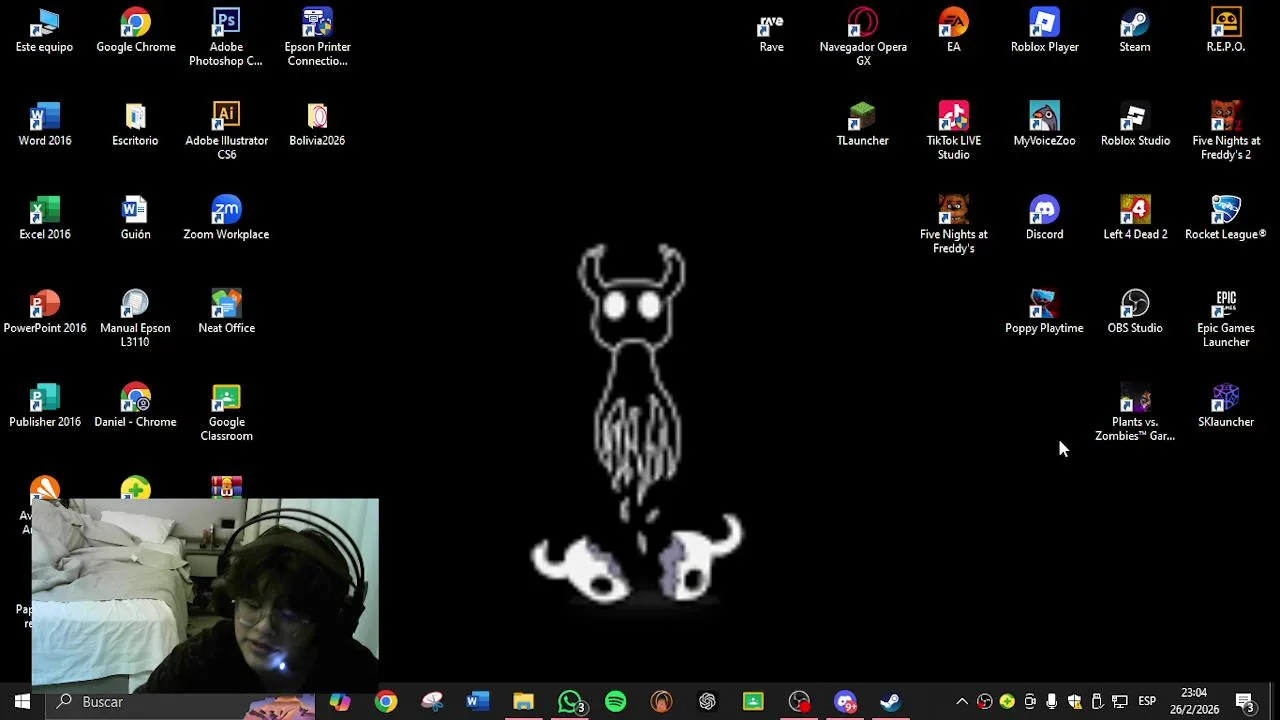Open the Epic Games Launcher shortcut

pos(1226,320)
